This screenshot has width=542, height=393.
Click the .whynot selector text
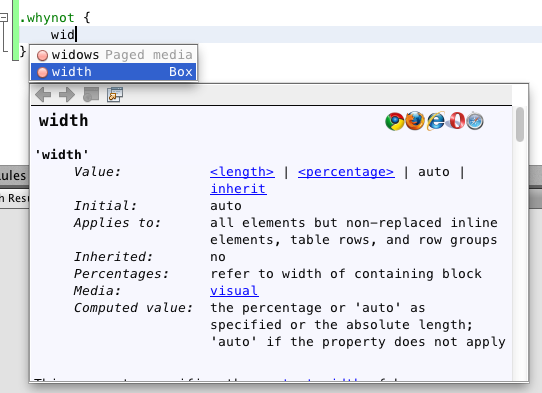click(47, 18)
